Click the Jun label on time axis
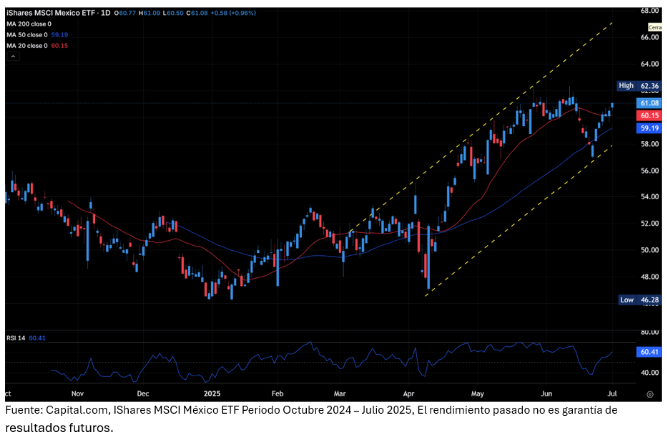The image size is (667, 435). 546,394
